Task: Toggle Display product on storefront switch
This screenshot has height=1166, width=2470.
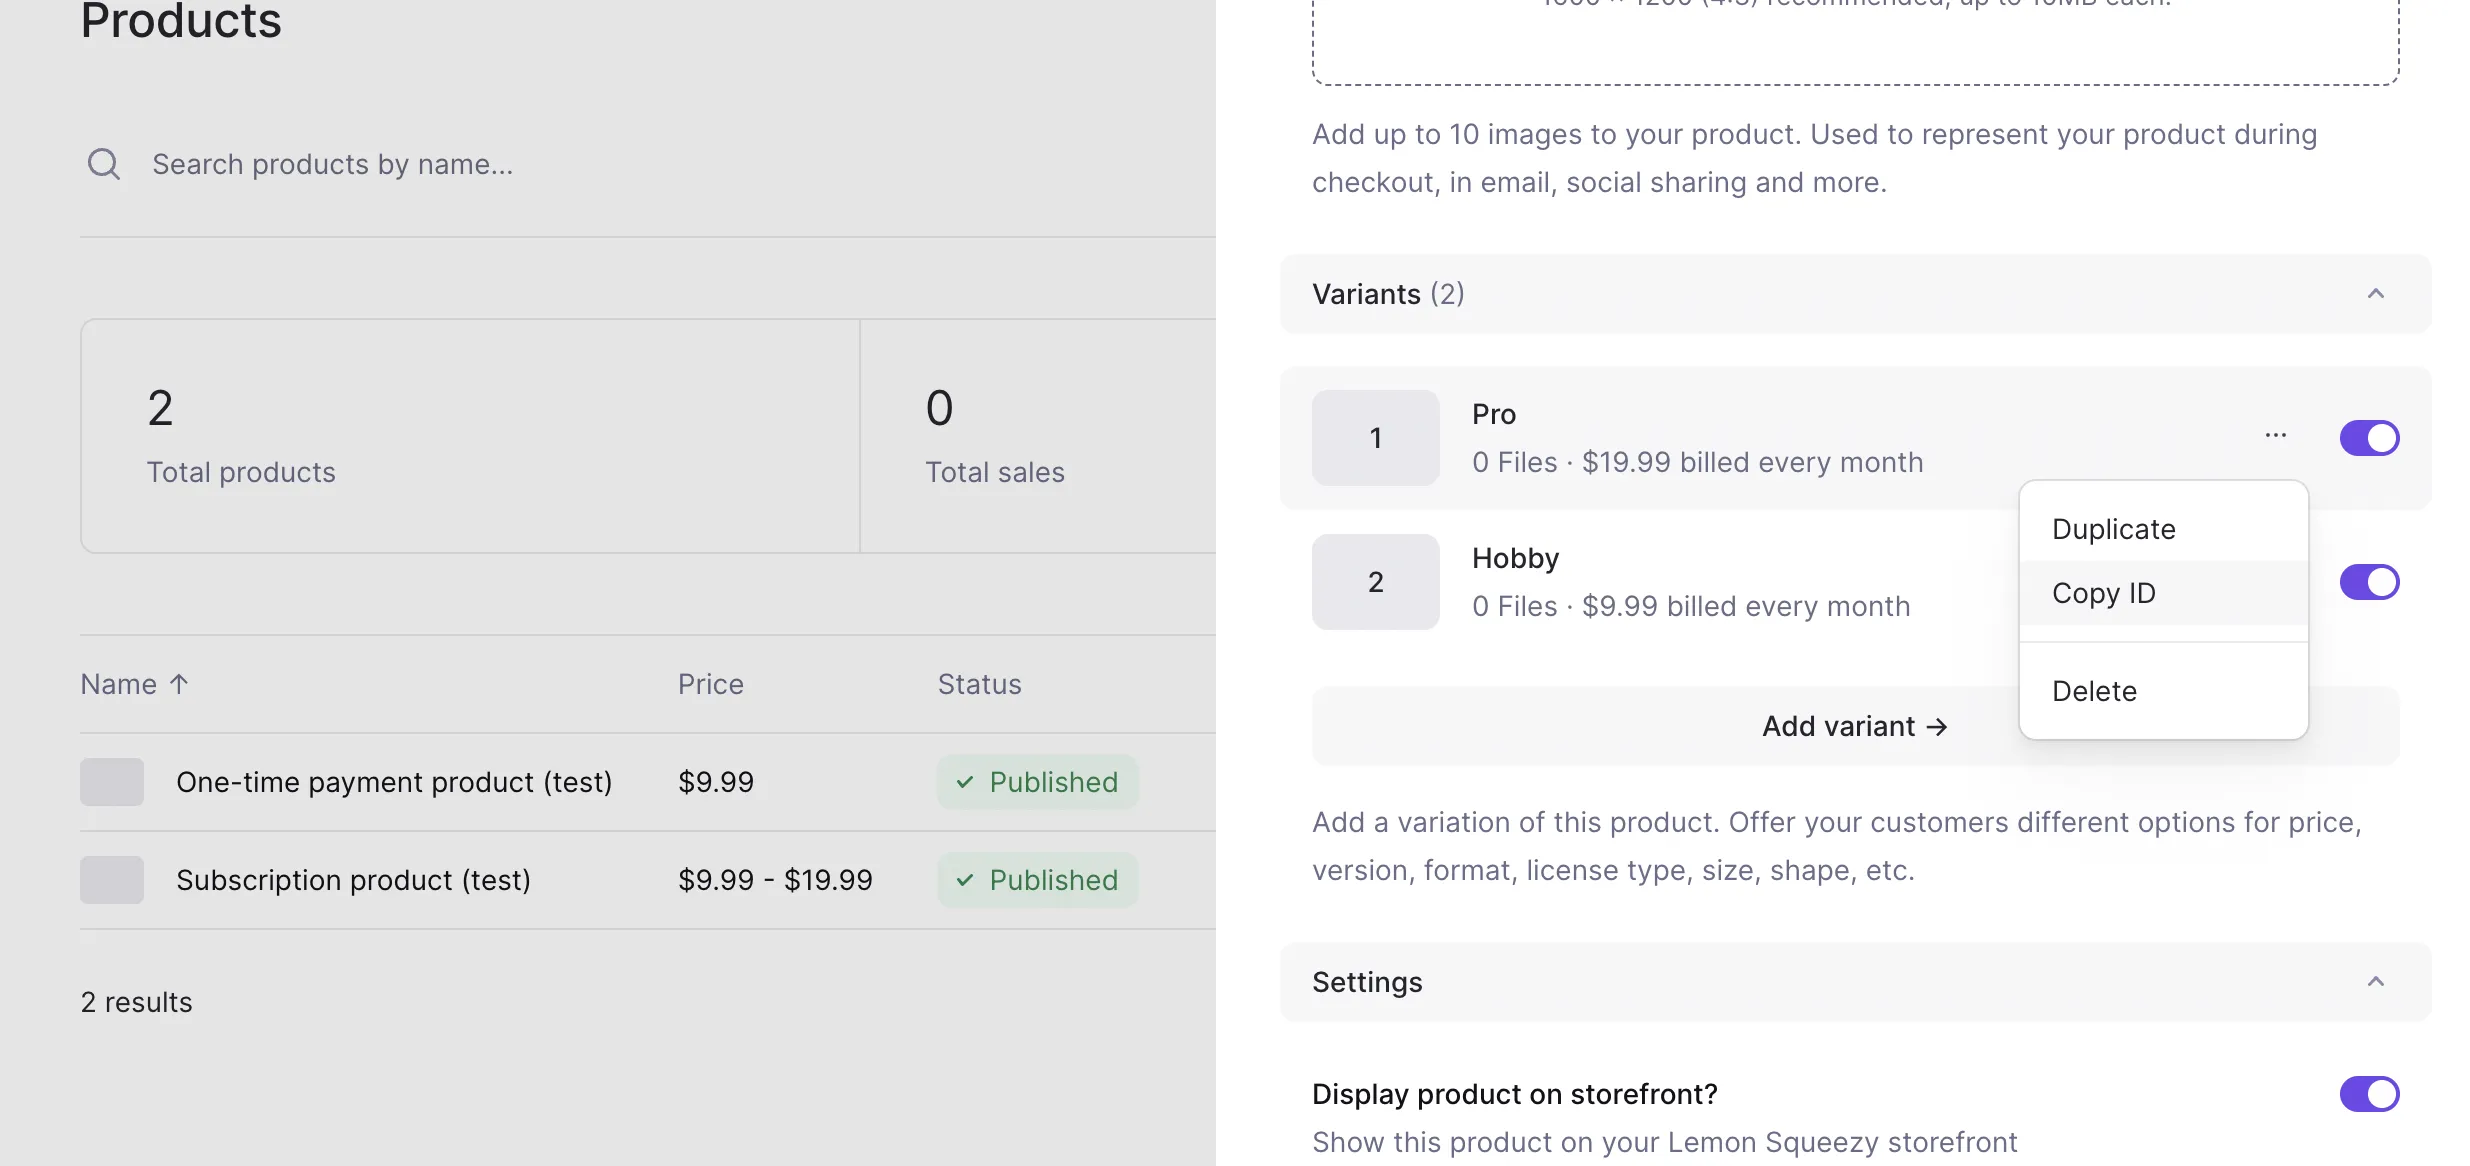Action: (x=2368, y=1094)
